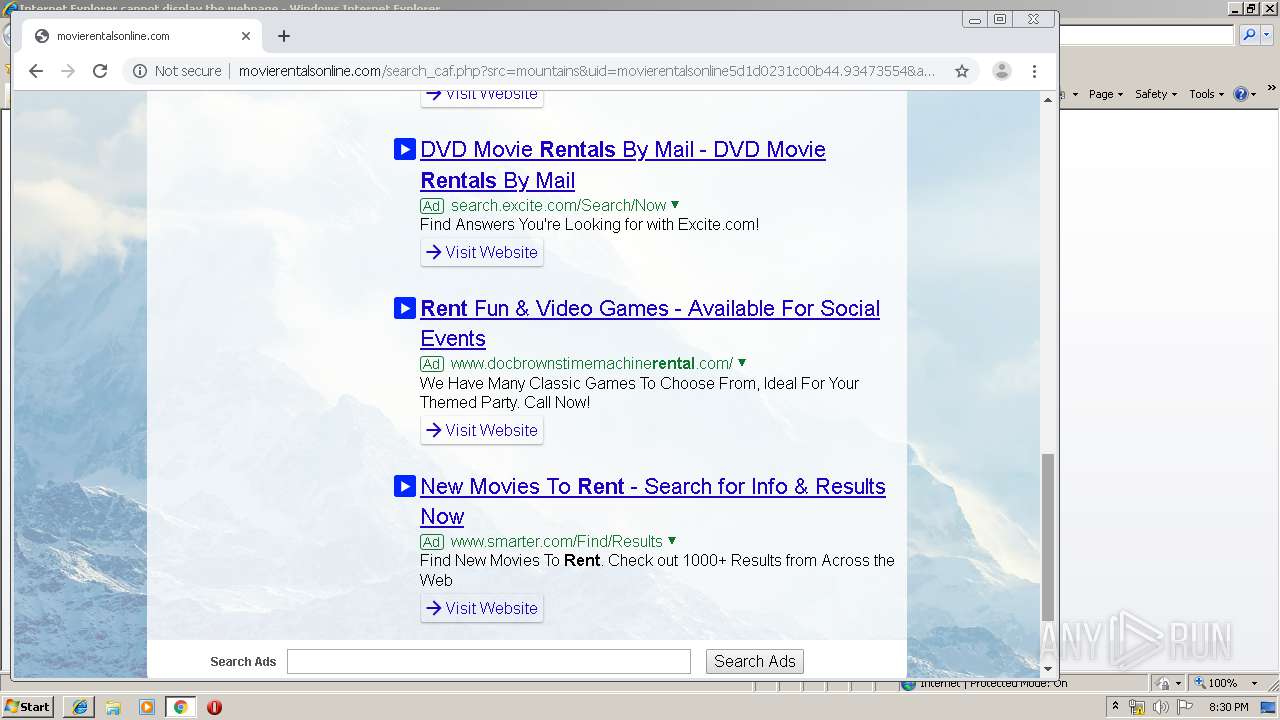Reload the movierentalsonline.com page
The width and height of the screenshot is (1280, 720).
100,71
